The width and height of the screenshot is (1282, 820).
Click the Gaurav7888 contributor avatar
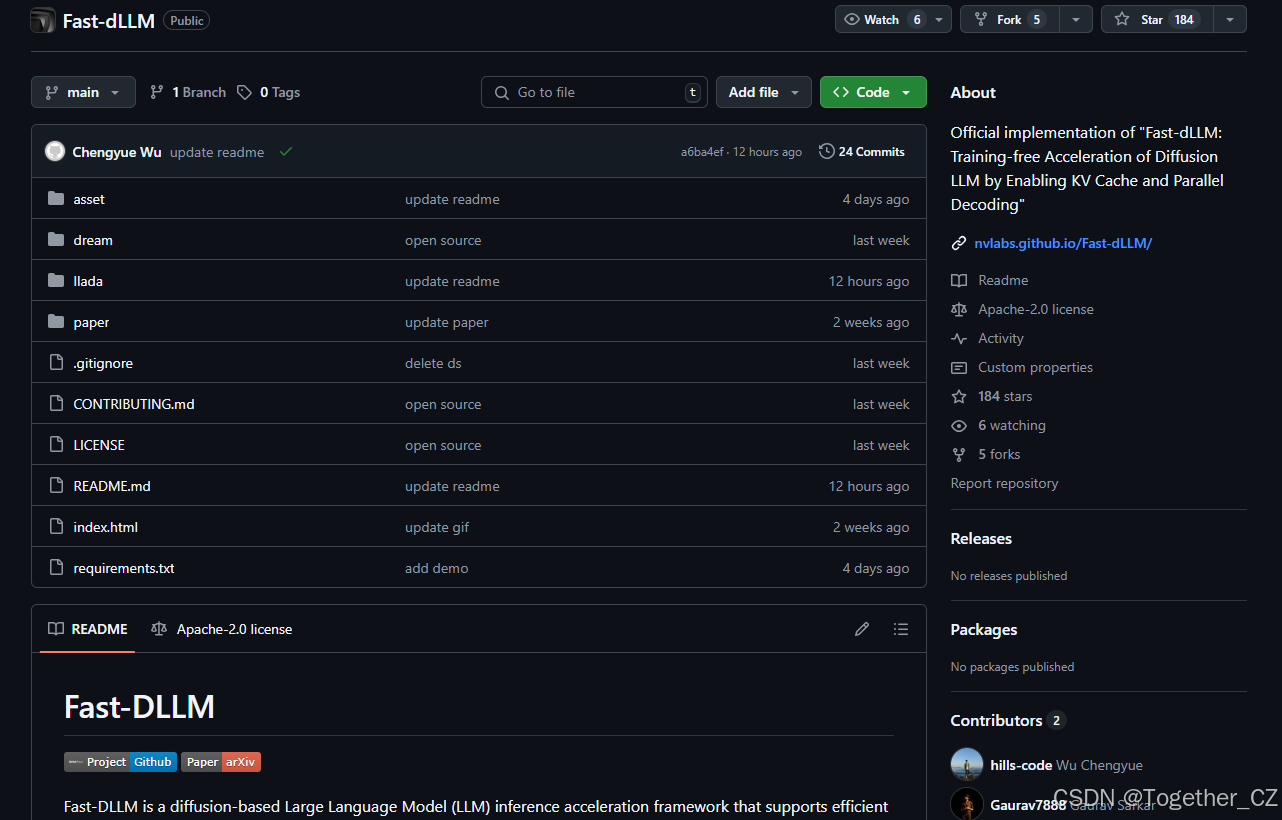click(967, 804)
